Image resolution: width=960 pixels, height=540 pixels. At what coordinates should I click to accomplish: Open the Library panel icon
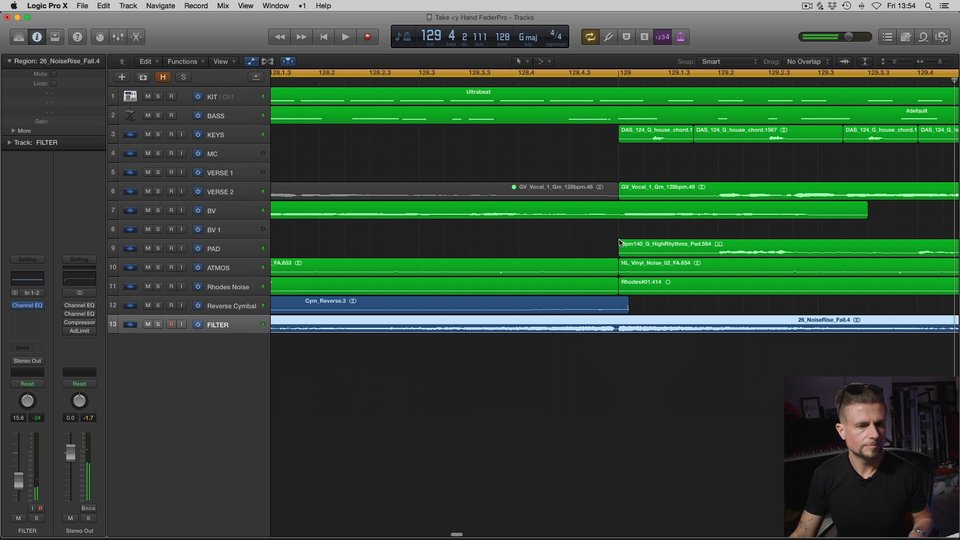(x=19, y=37)
